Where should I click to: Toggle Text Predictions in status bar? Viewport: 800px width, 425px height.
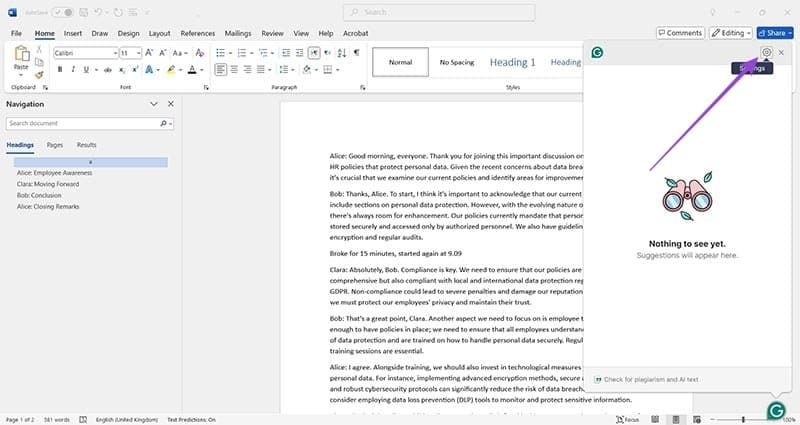tap(195, 419)
